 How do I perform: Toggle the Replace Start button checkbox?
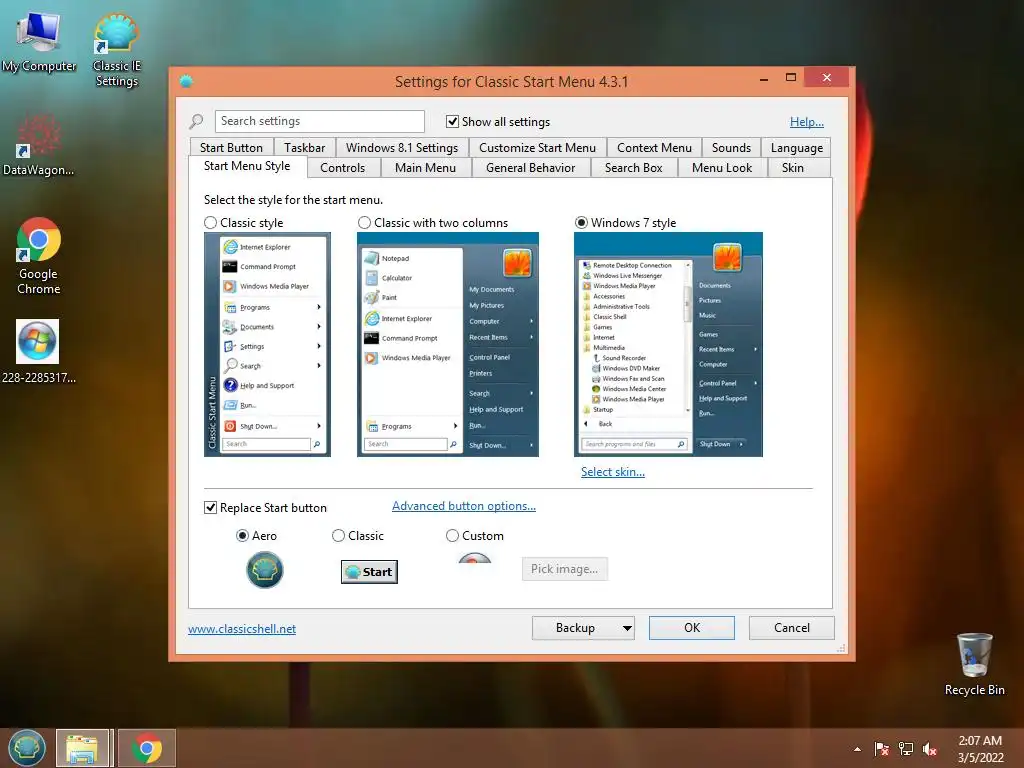coord(210,507)
